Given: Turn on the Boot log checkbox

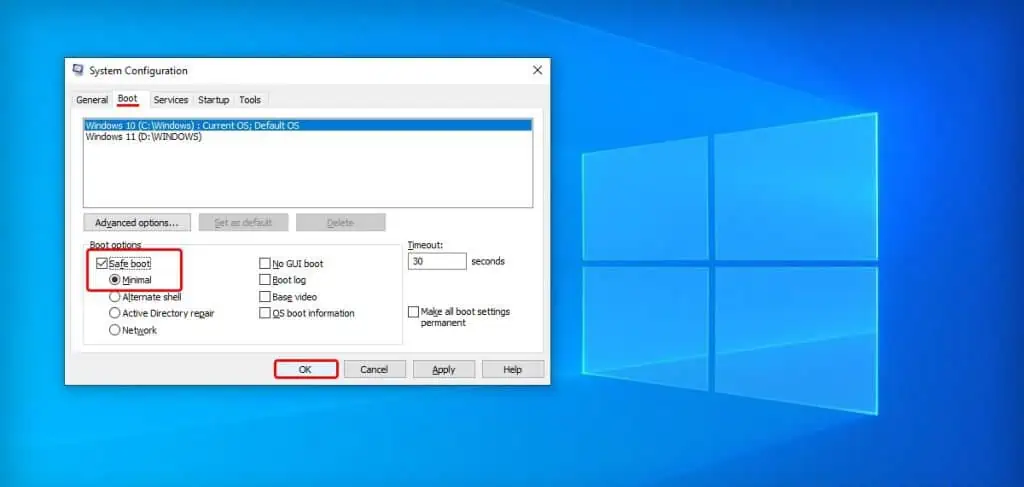Looking at the screenshot, I should 265,280.
